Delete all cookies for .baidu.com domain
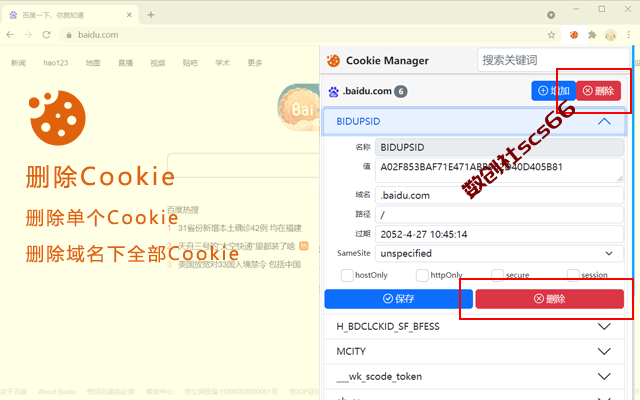The image size is (640, 400). click(598, 91)
